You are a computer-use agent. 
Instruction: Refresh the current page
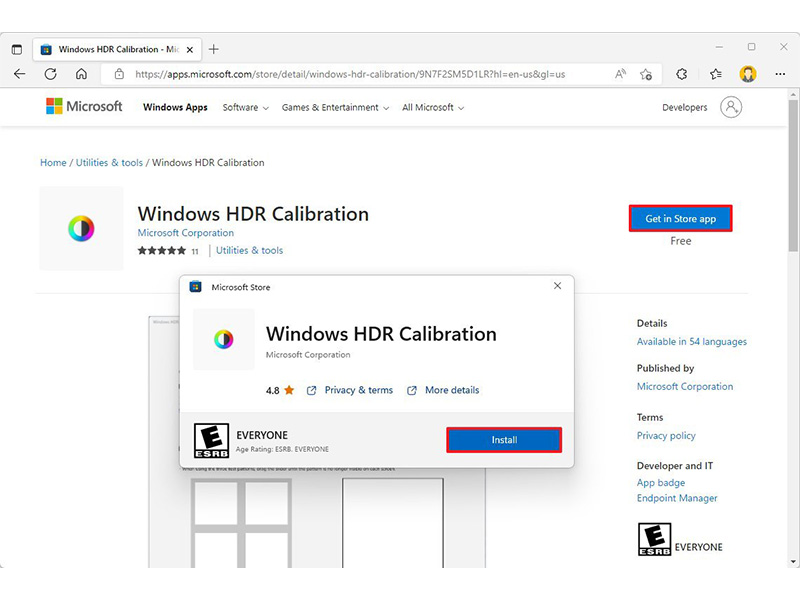pyautogui.click(x=51, y=74)
